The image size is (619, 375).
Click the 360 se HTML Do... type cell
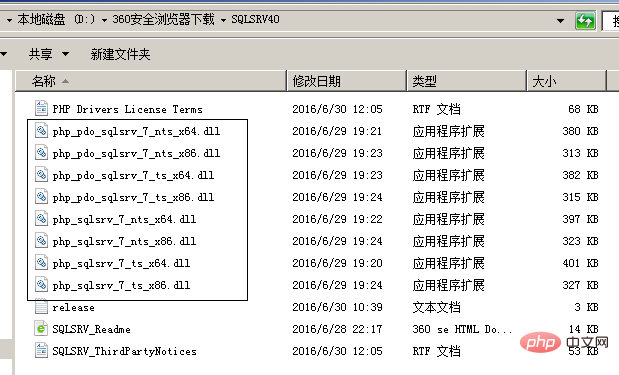coord(462,329)
